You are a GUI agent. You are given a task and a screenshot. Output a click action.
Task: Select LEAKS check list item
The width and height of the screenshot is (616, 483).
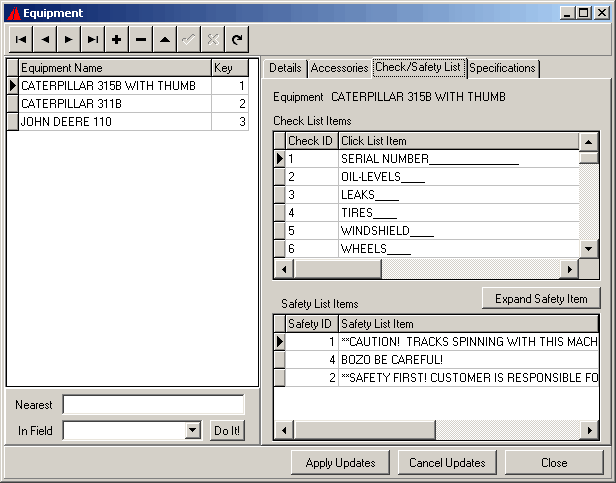click(x=427, y=195)
